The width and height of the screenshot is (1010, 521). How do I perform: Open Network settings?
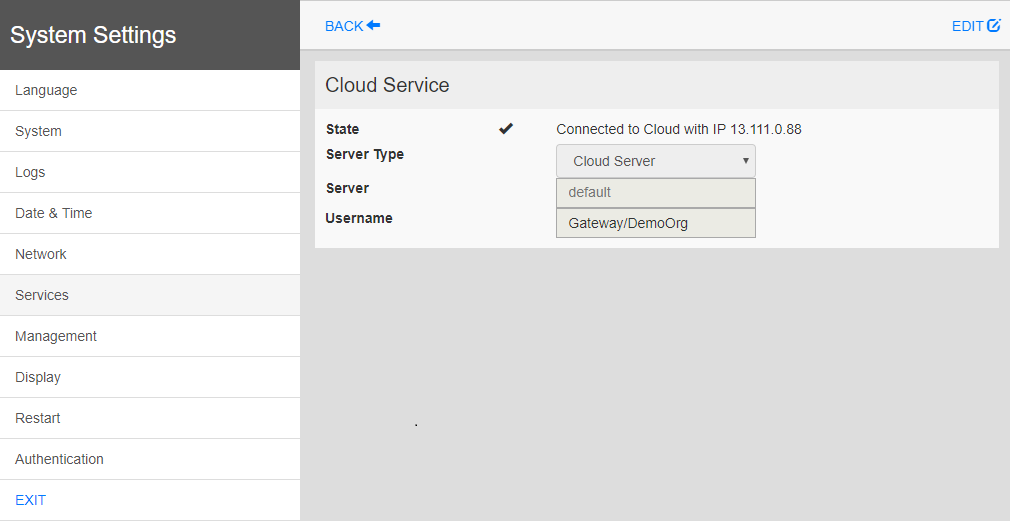[x=150, y=254]
